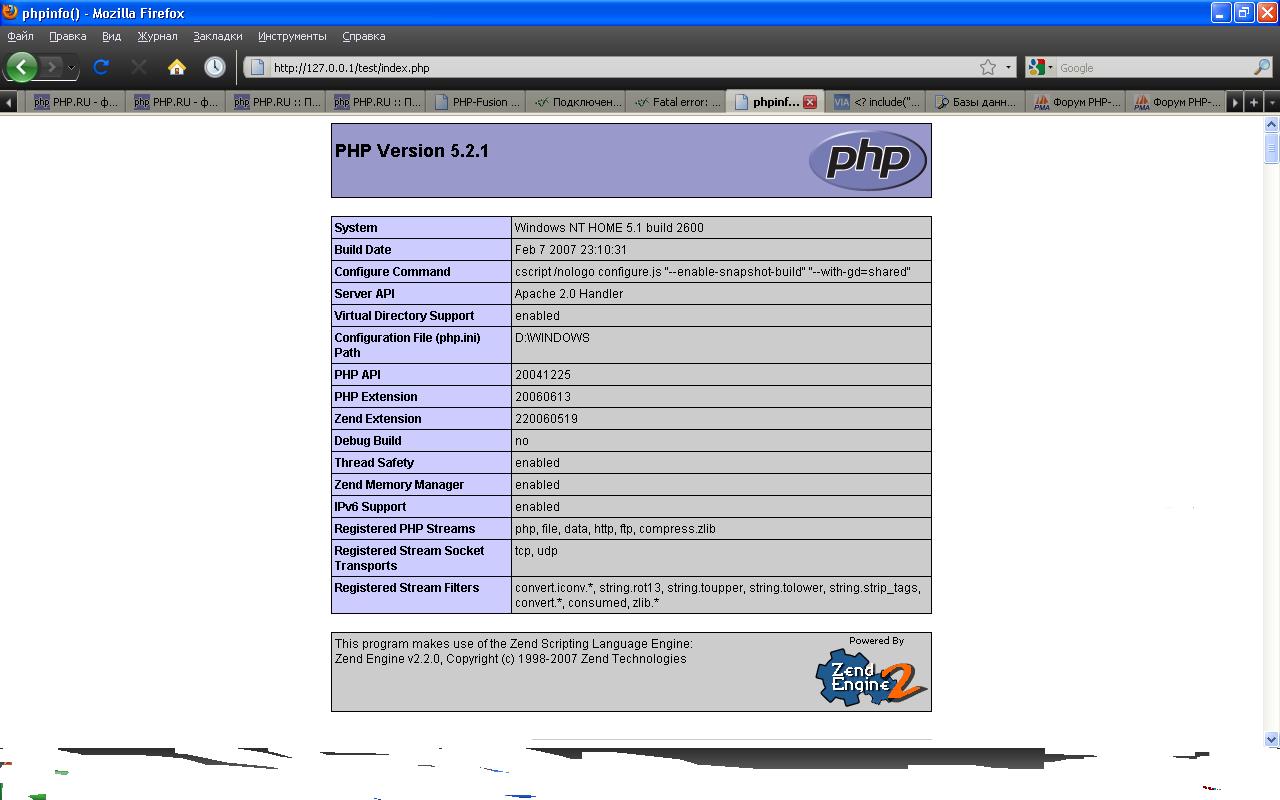Switch to the PHP-Fusion tab
This screenshot has width=1280, height=800.
coord(476,102)
